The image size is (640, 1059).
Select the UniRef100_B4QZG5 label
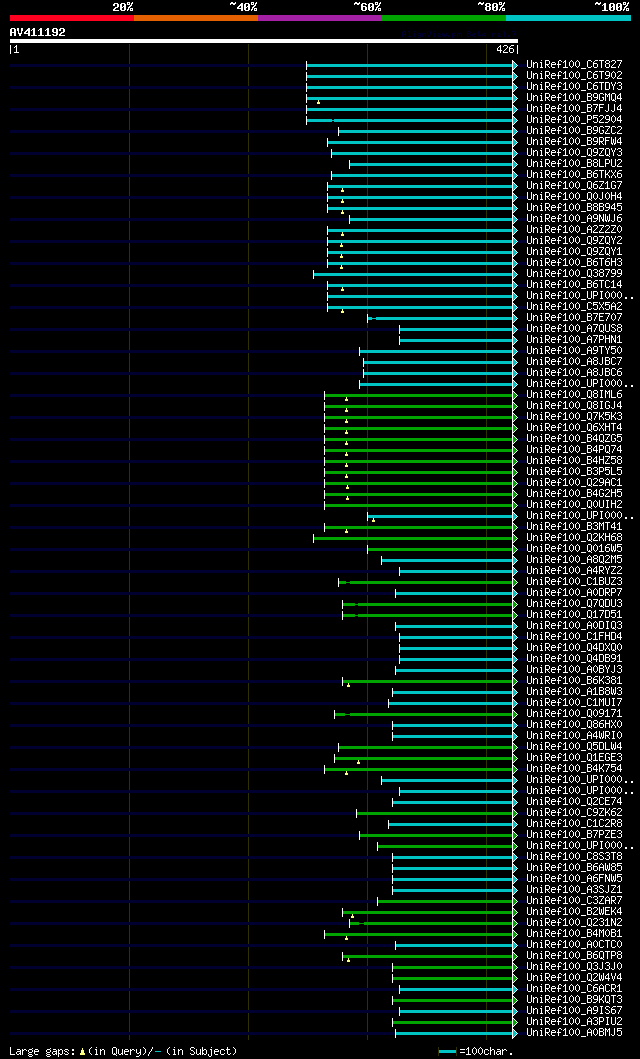pyautogui.click(x=575, y=439)
